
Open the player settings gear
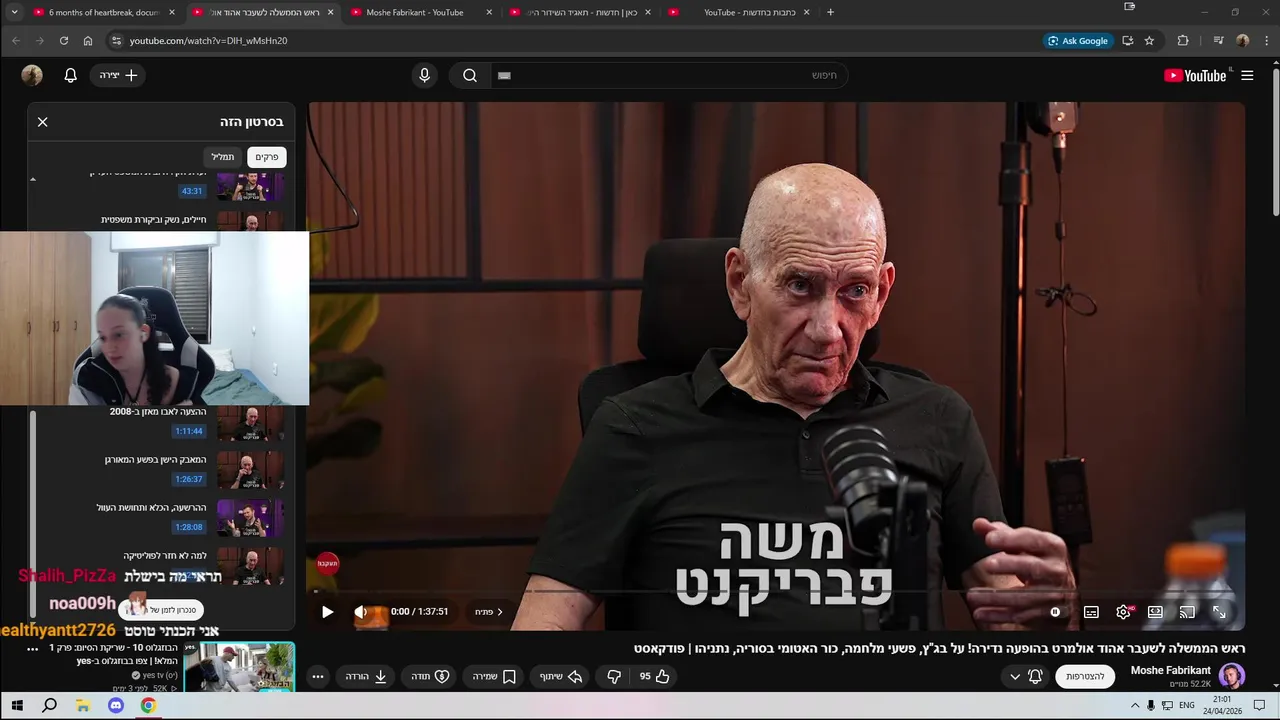pos(1123,612)
